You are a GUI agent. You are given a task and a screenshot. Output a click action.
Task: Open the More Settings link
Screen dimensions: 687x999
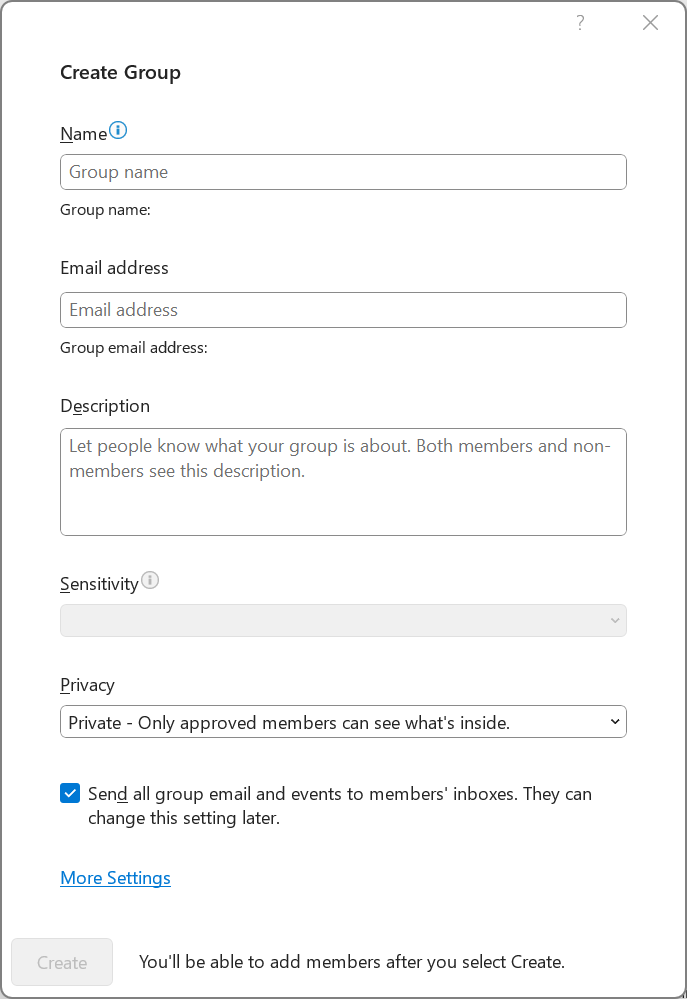pos(115,878)
